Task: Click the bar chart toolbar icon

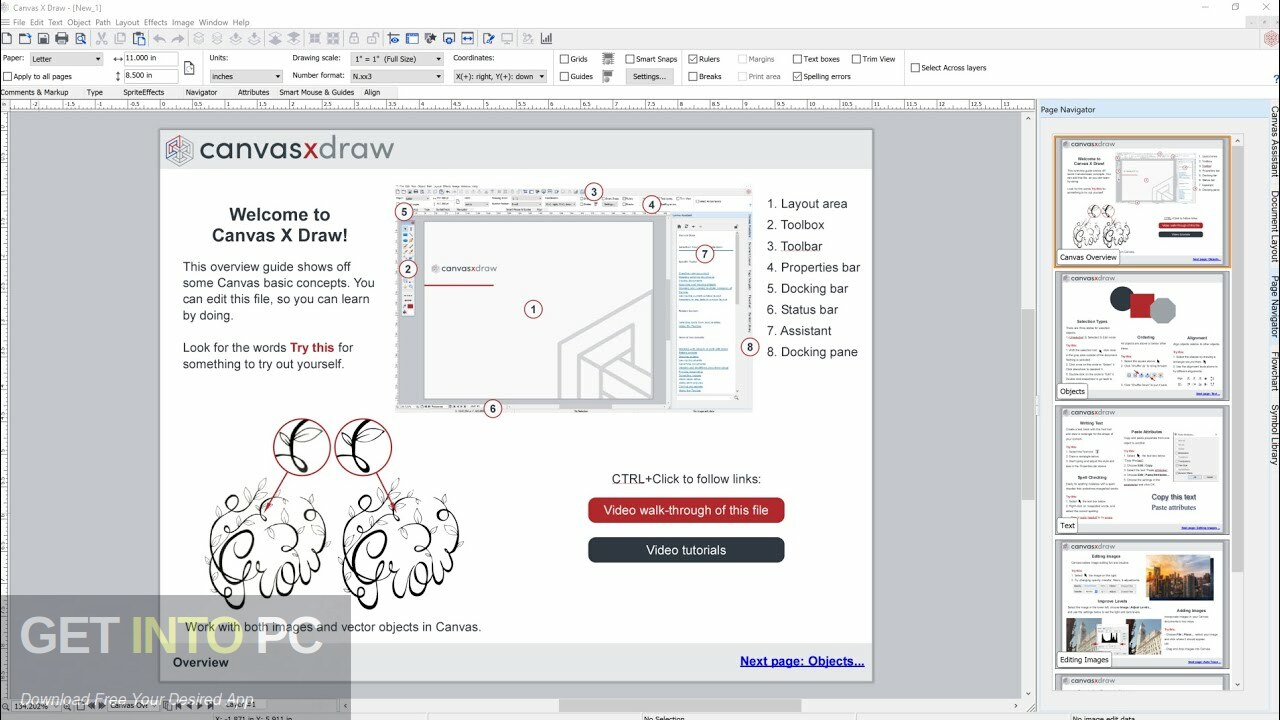Action: [547, 39]
